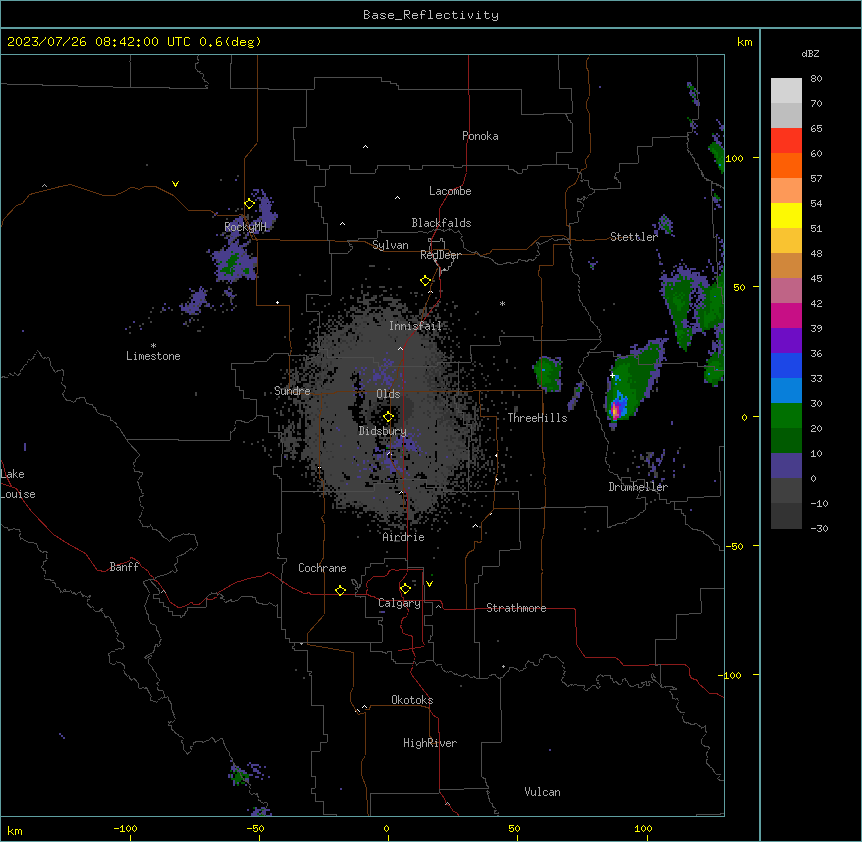Click the Vulcan label
Screen dimensions: 862x842
tap(542, 792)
